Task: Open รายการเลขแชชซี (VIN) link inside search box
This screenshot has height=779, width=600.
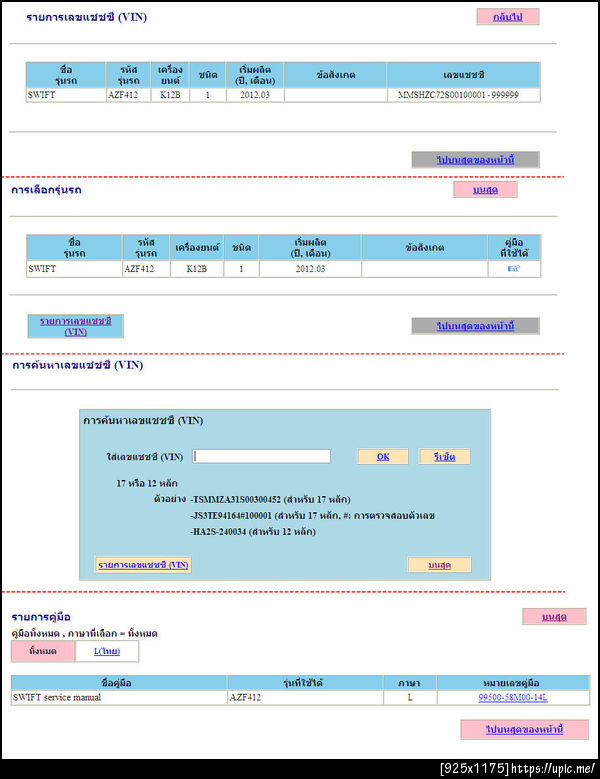Action: click(x=143, y=565)
